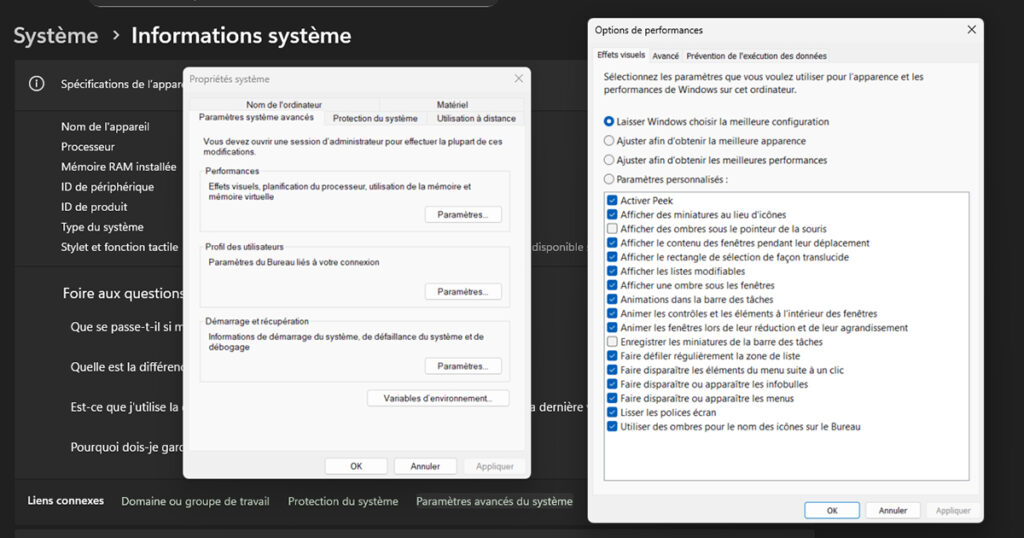The image size is (1024, 538).
Task: Enable Afficher des ombres sous le pointeur
Action: [x=612, y=229]
